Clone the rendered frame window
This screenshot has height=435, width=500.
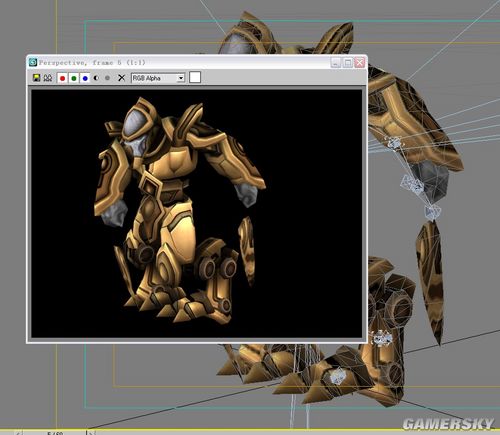tap(48, 78)
